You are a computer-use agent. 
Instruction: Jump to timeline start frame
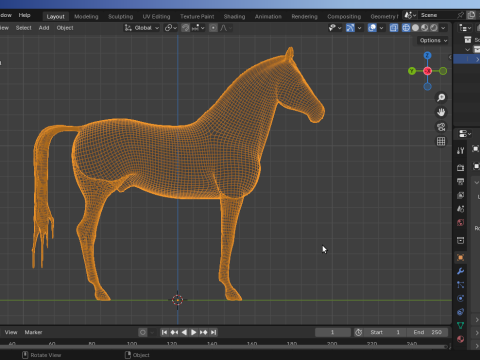tap(164, 332)
